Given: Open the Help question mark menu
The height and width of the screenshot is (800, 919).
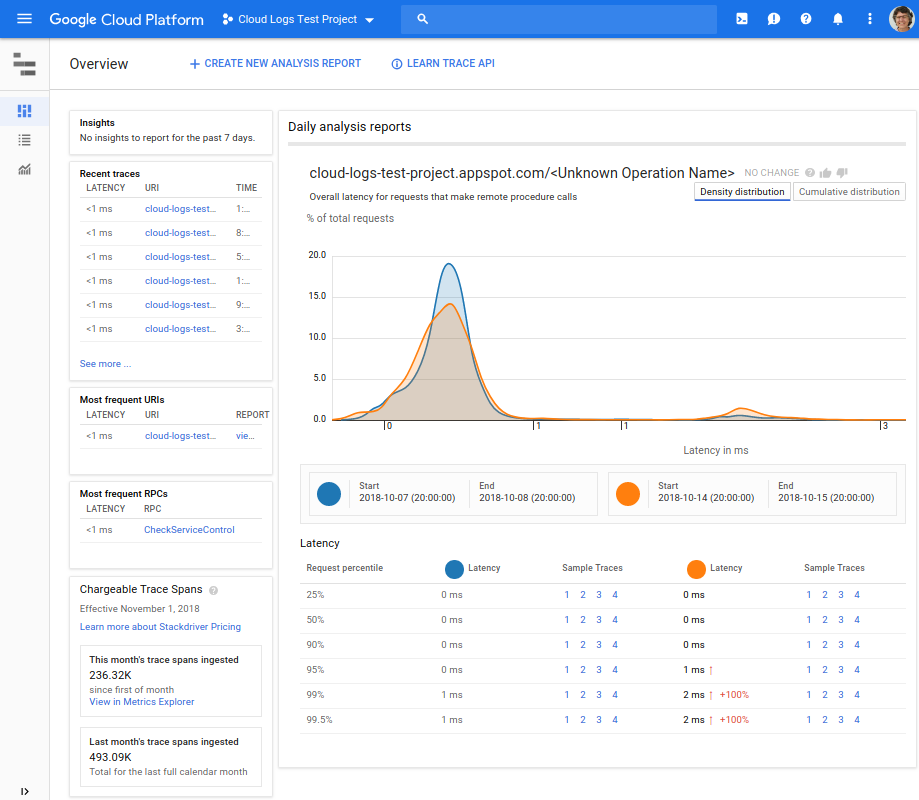Looking at the screenshot, I should coord(806,19).
